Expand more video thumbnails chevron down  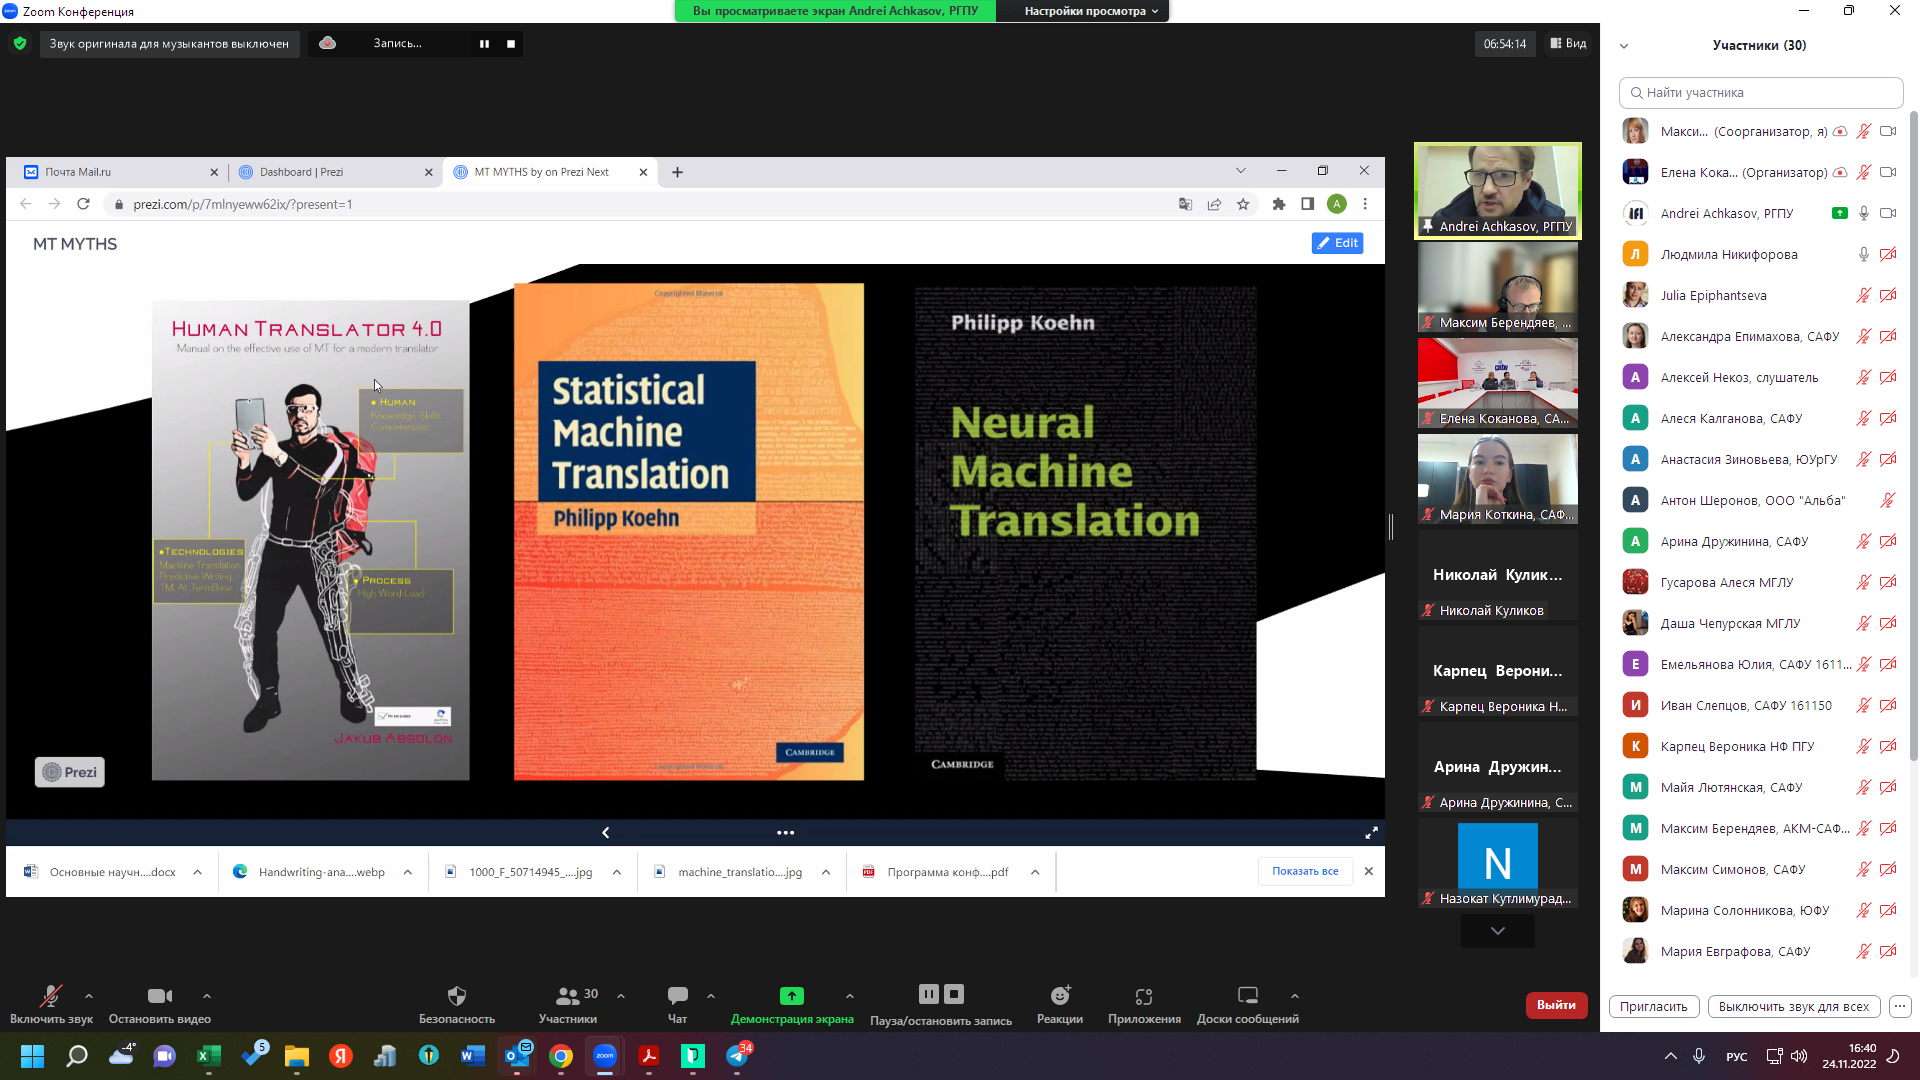(x=1497, y=931)
